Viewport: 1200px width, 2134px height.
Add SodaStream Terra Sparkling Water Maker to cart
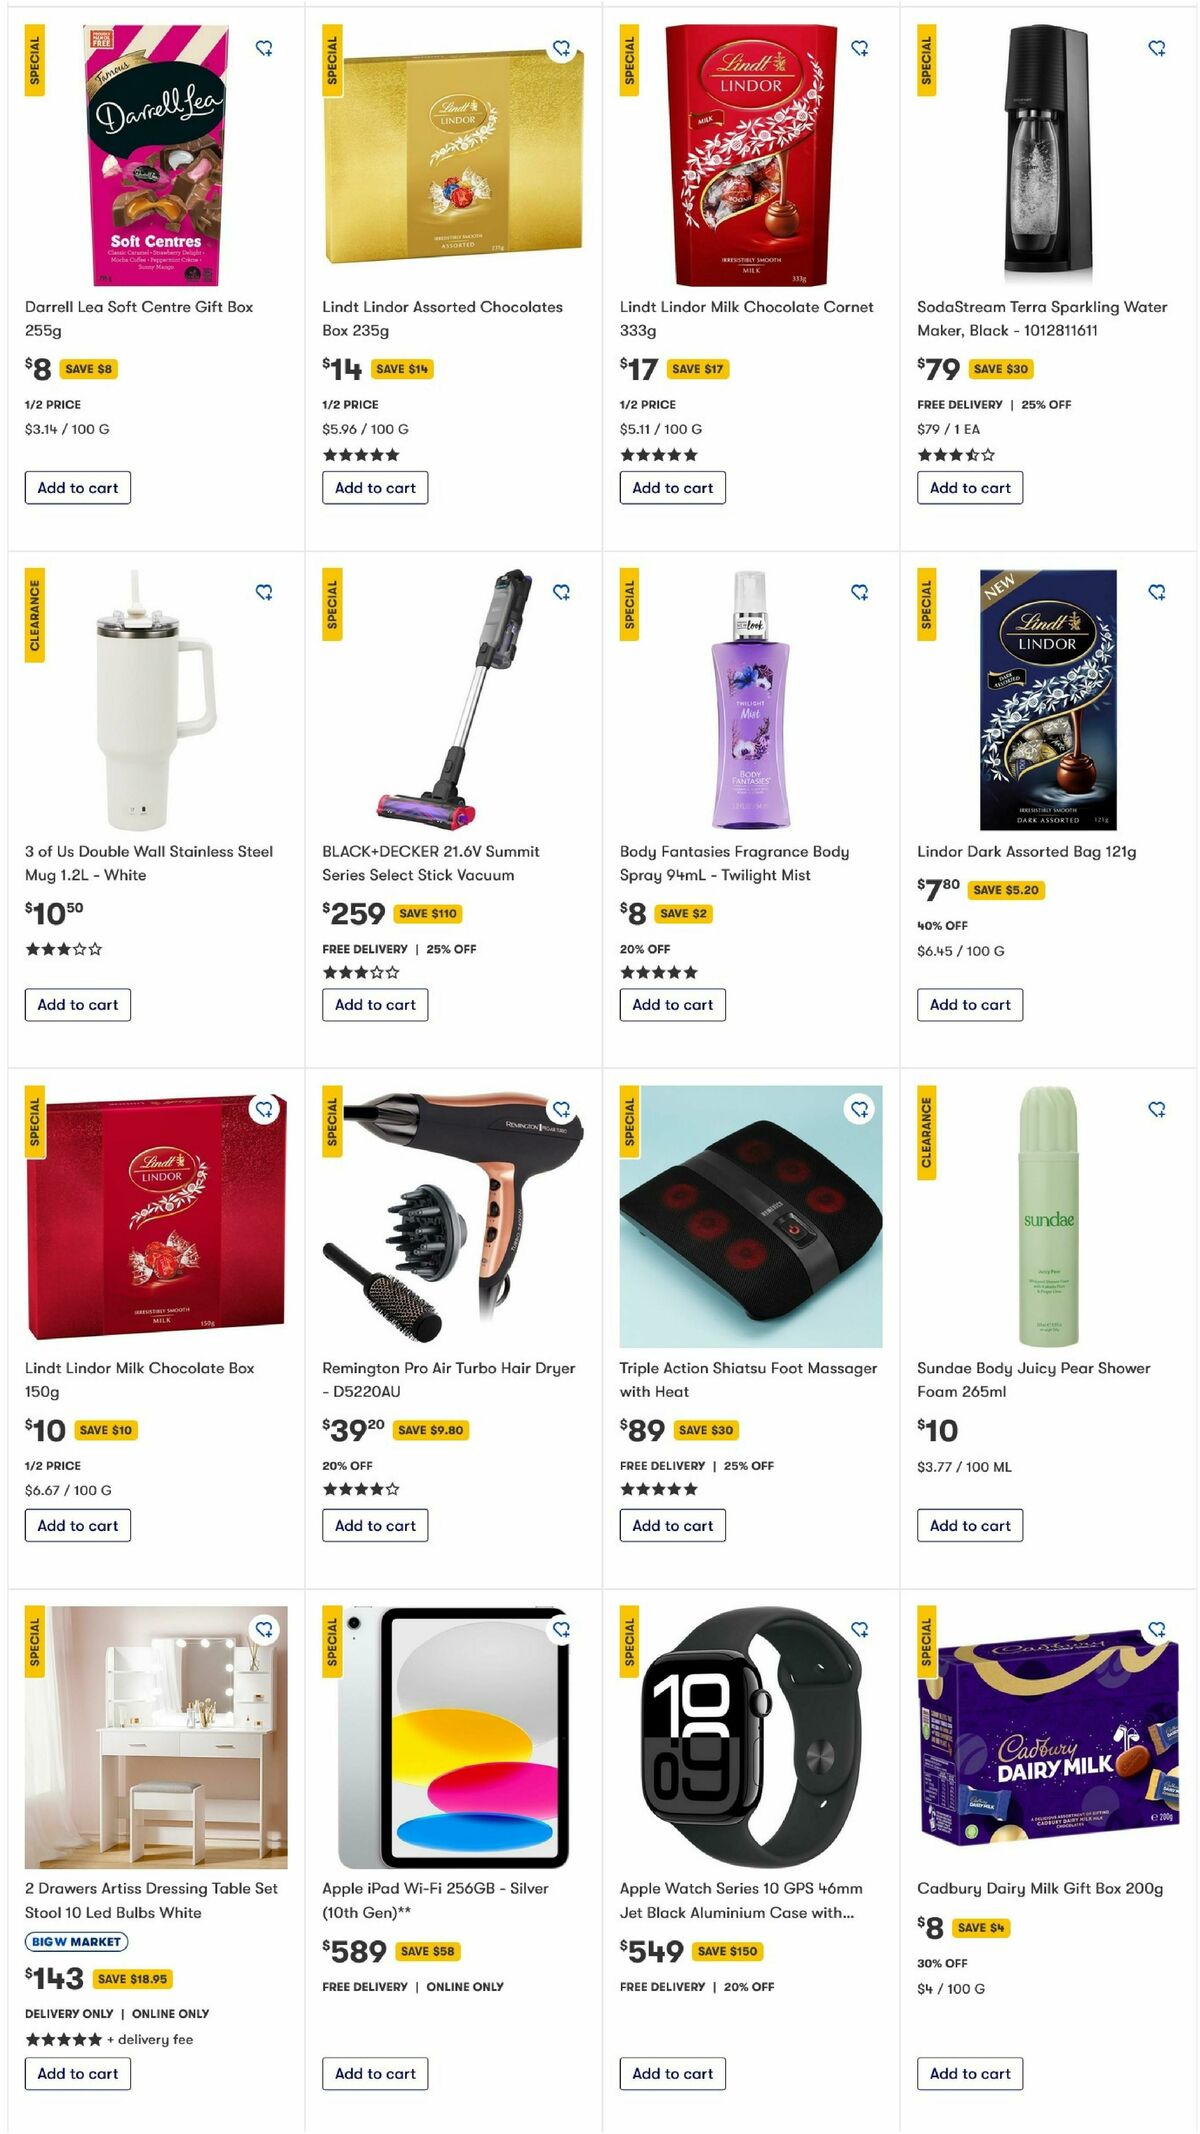(968, 488)
